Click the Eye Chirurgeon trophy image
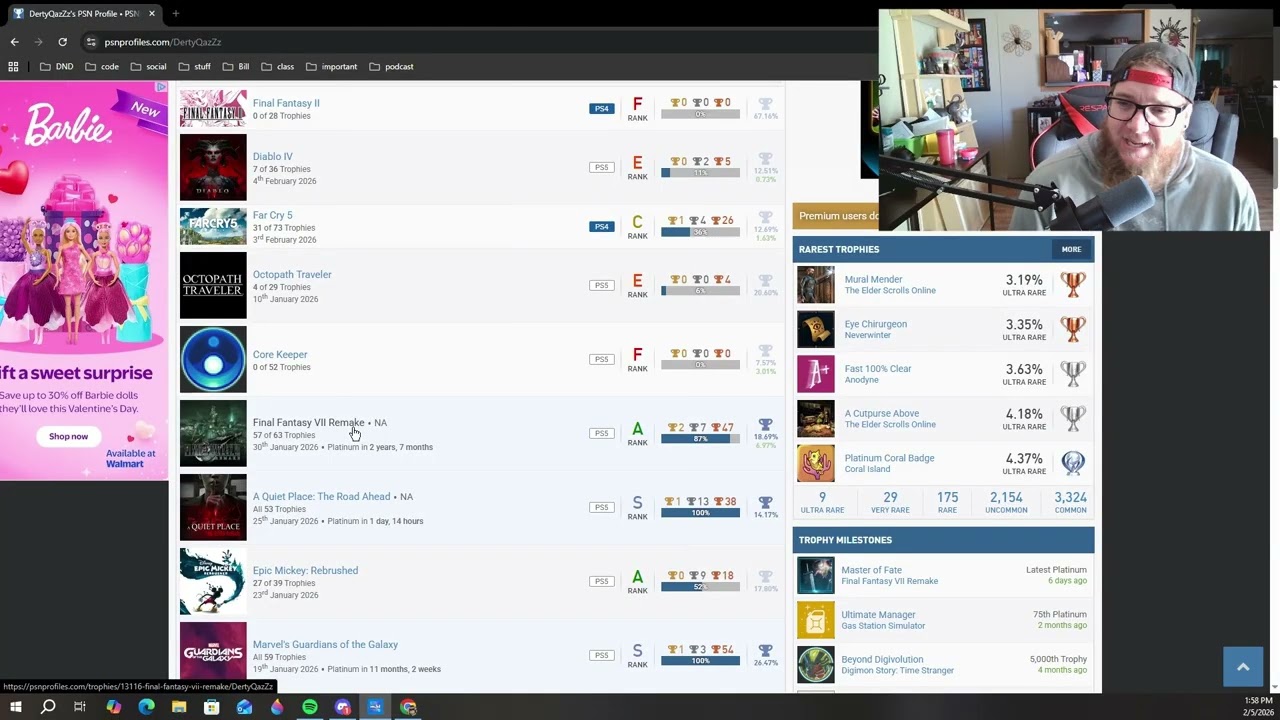1280x720 pixels. (816, 329)
